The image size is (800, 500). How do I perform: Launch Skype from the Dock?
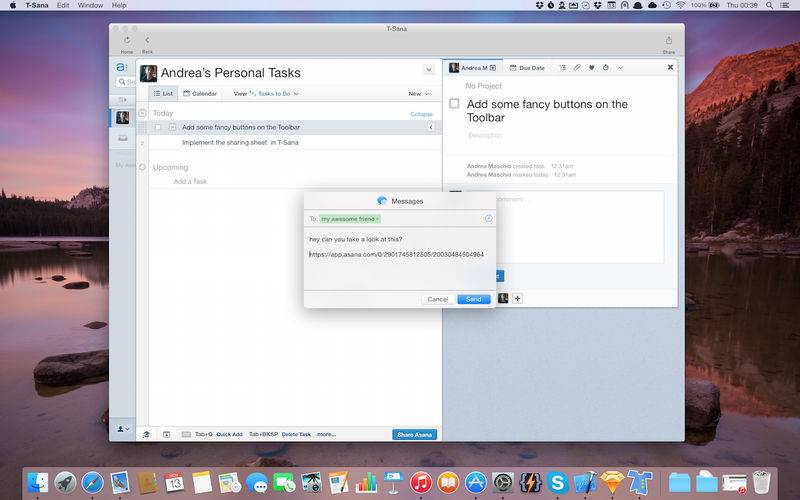557,482
